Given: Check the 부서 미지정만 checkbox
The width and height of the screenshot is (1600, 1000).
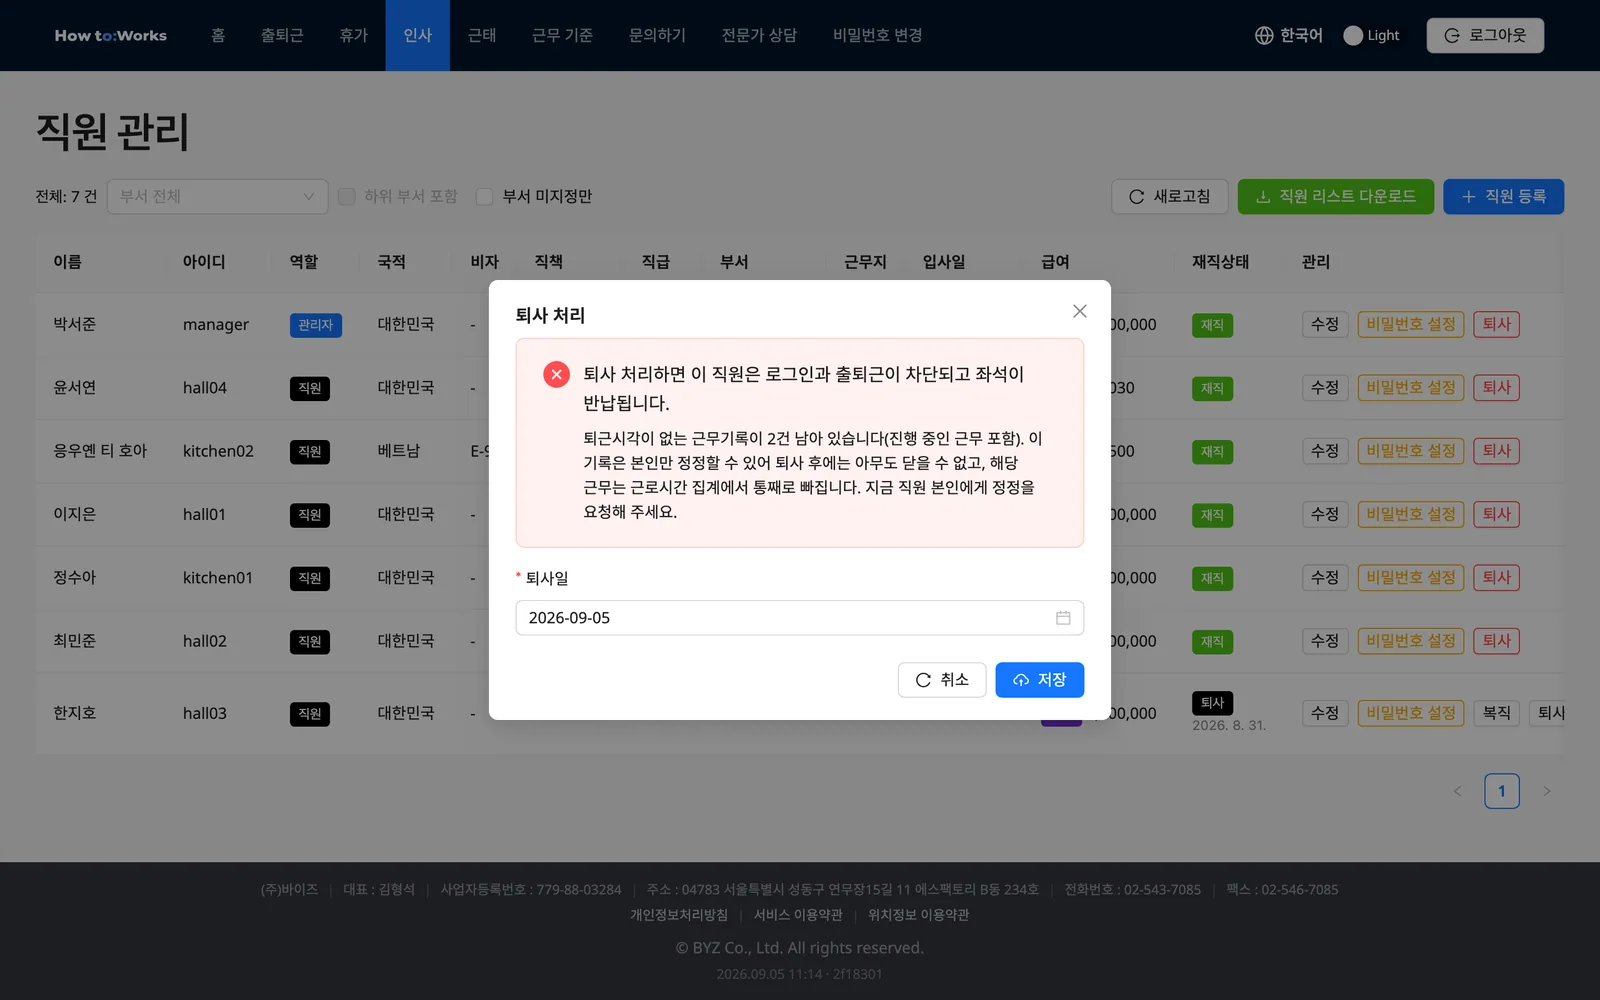Looking at the screenshot, I should pyautogui.click(x=485, y=196).
